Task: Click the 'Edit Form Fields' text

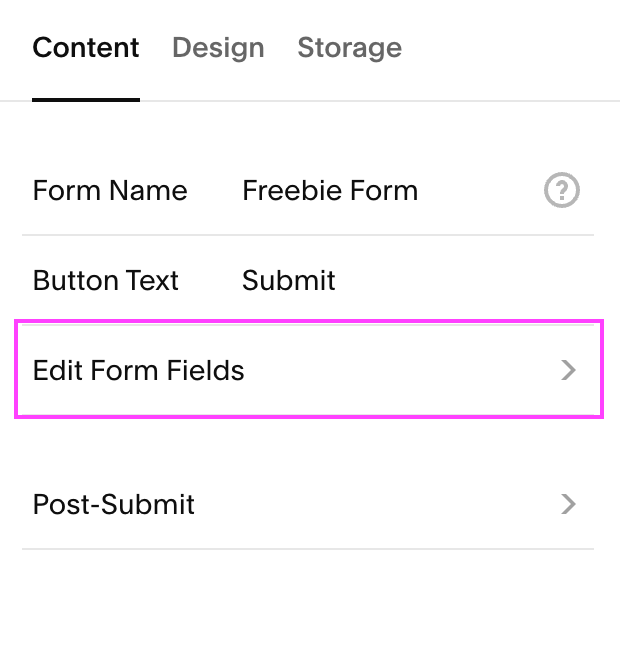Action: point(139,371)
